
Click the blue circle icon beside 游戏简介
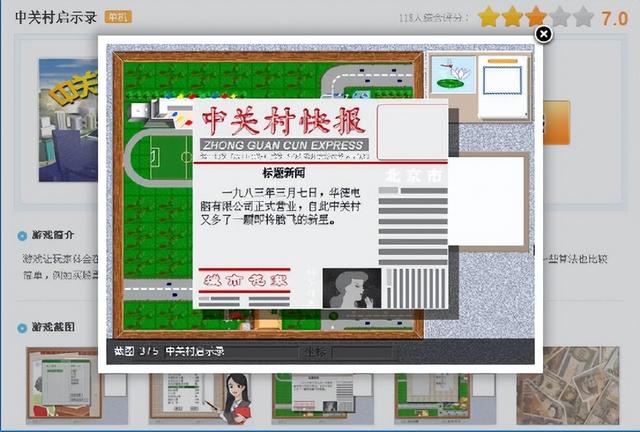pos(21,237)
